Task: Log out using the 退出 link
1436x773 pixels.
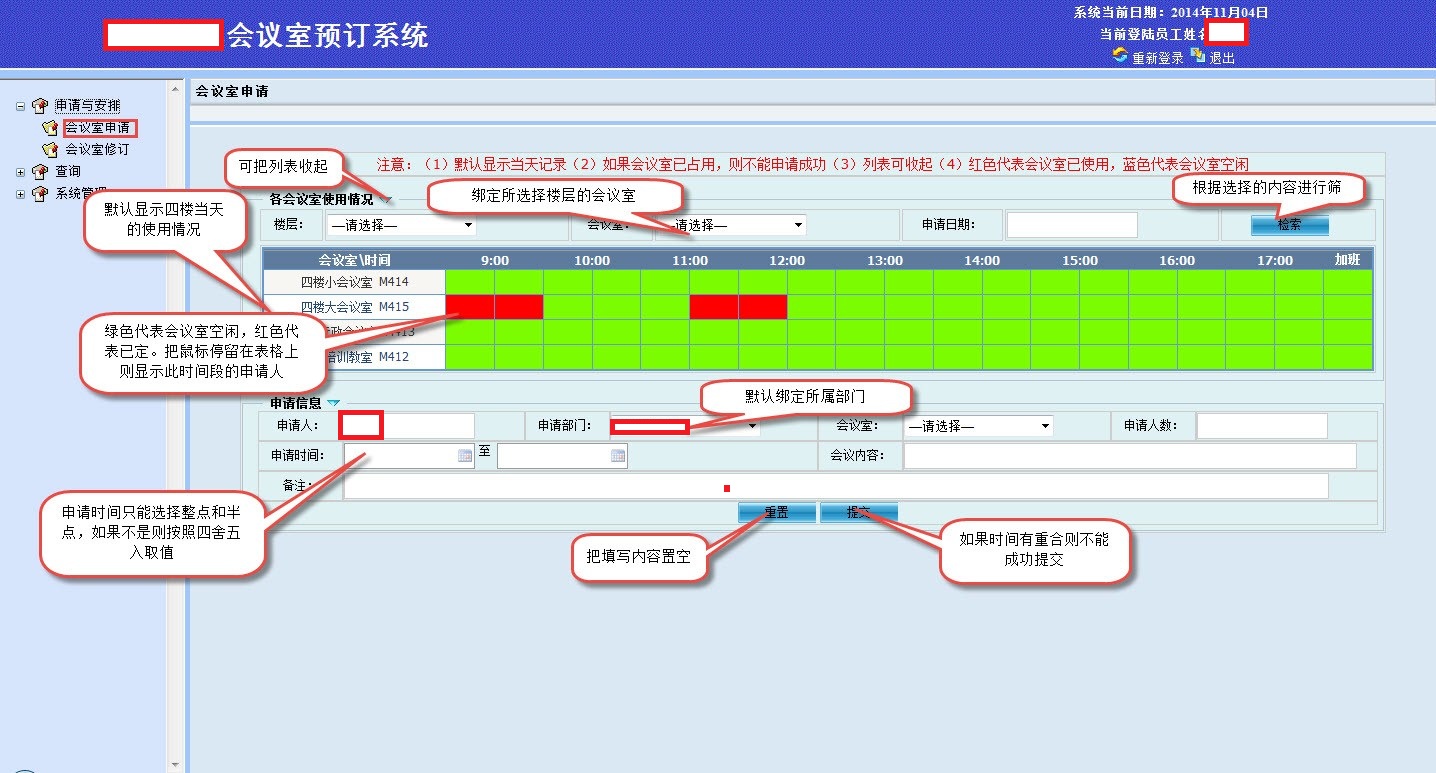Action: click(1222, 58)
